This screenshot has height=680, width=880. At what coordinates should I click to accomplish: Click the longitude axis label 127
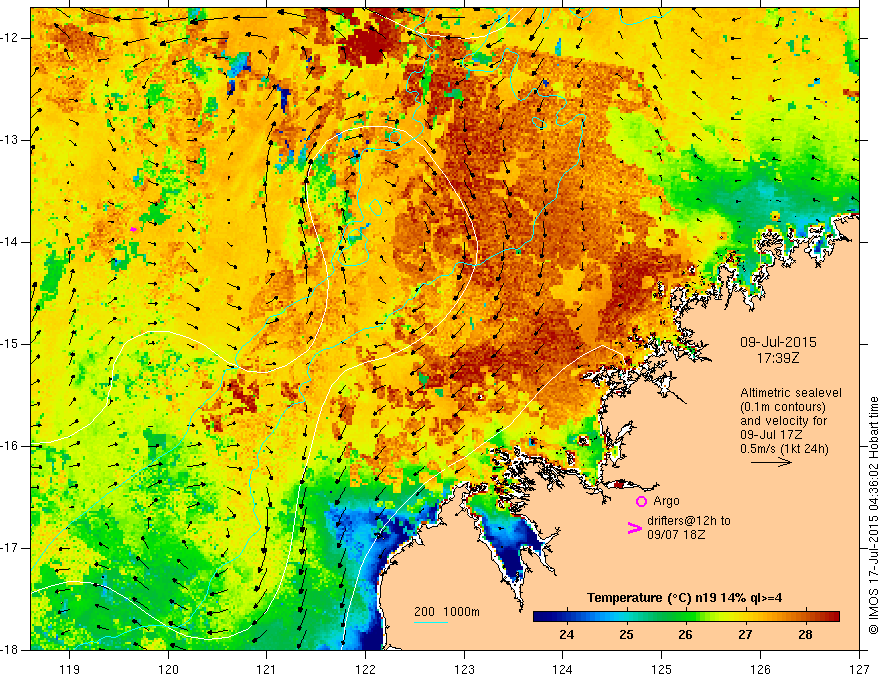pos(859,669)
